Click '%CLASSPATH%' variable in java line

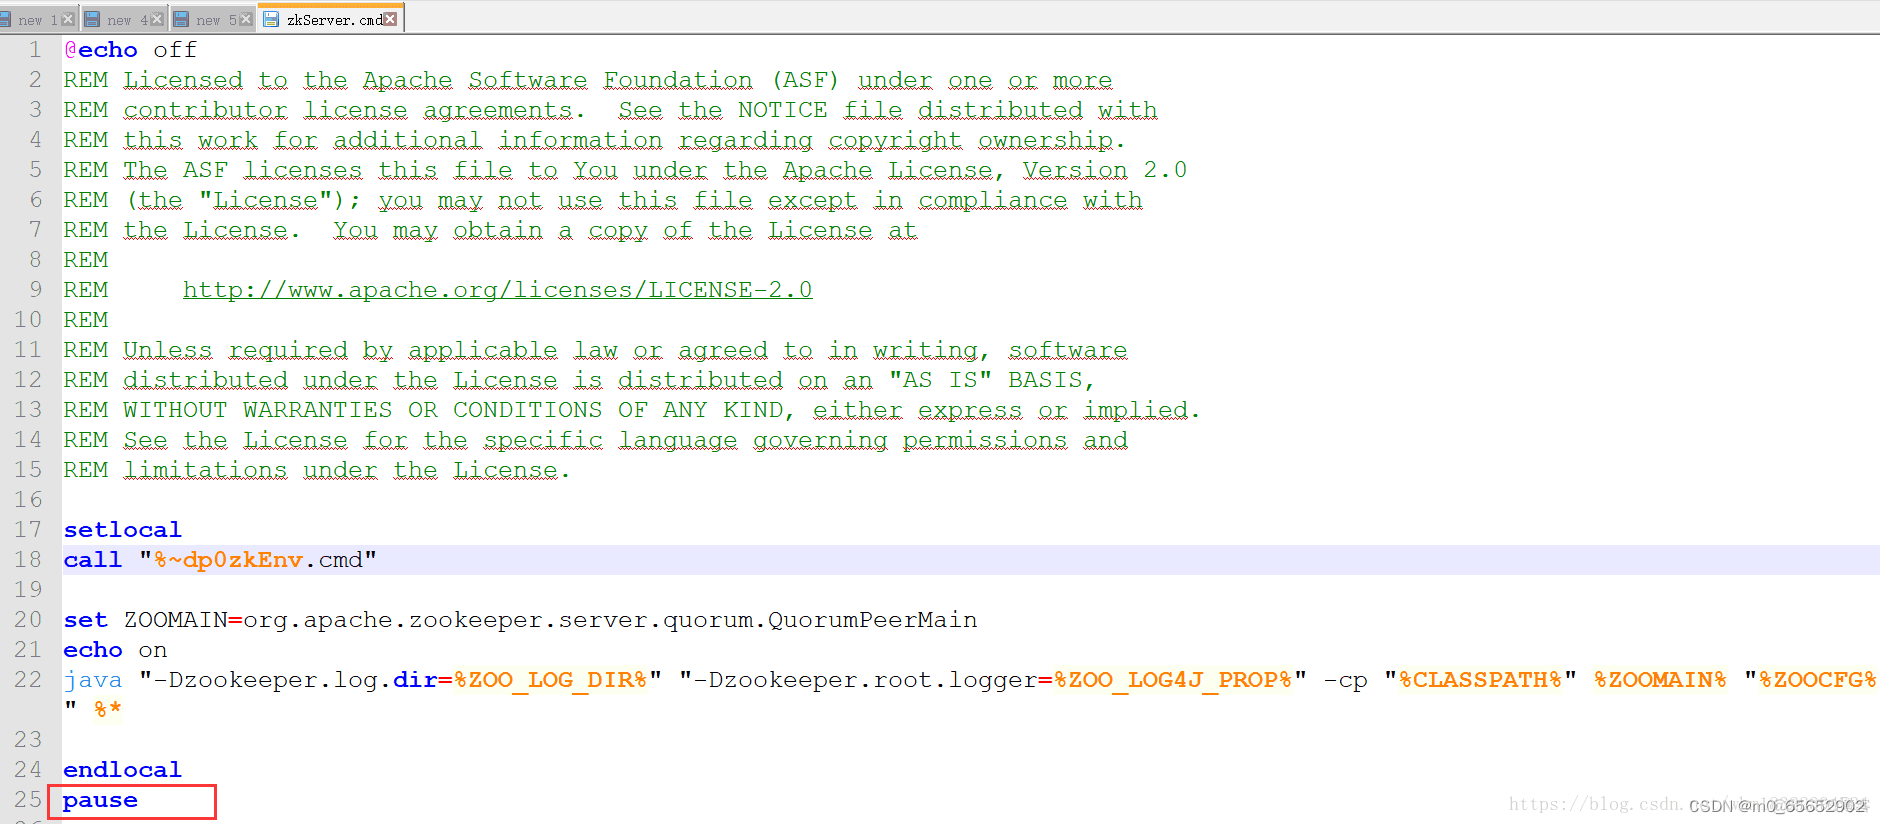point(1480,680)
